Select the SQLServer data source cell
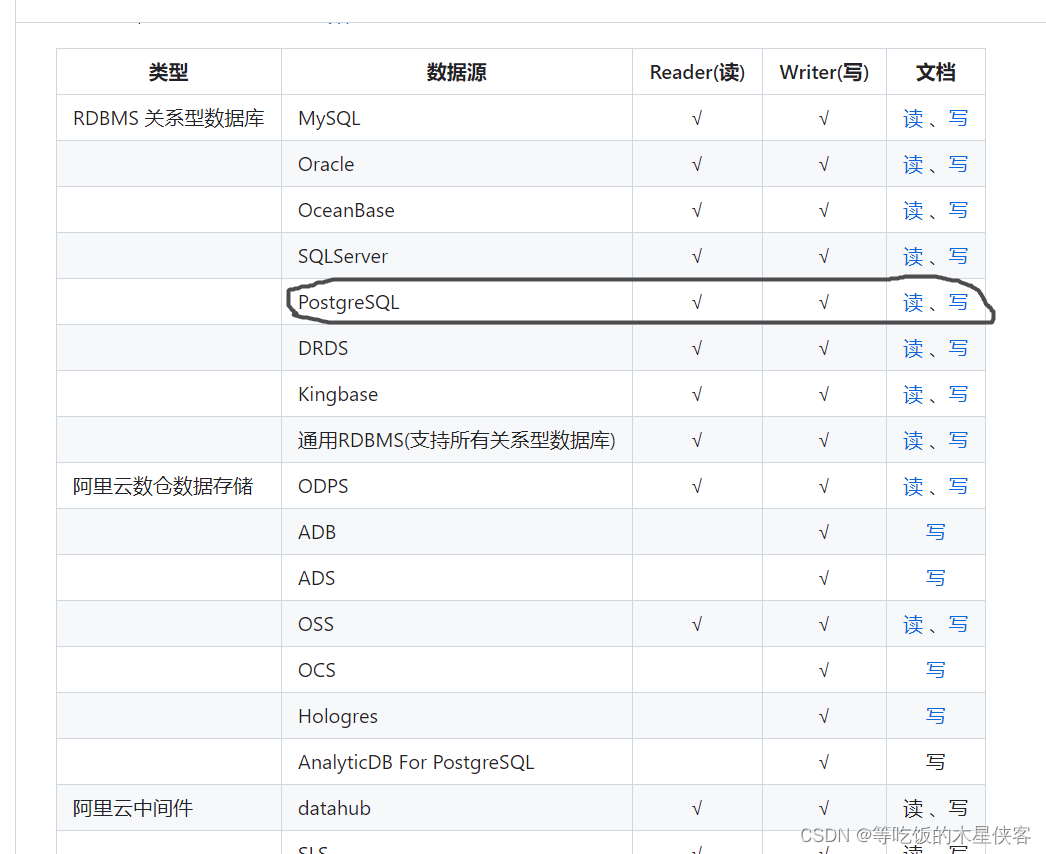The width and height of the screenshot is (1046, 854). [457, 256]
